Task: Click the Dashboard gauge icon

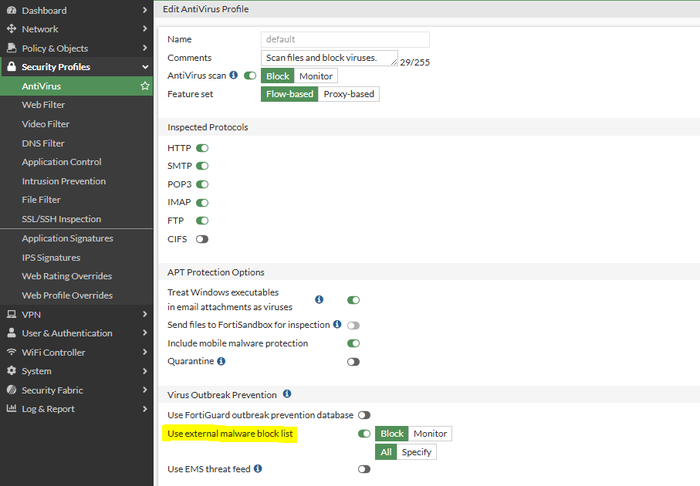Action: [12, 10]
